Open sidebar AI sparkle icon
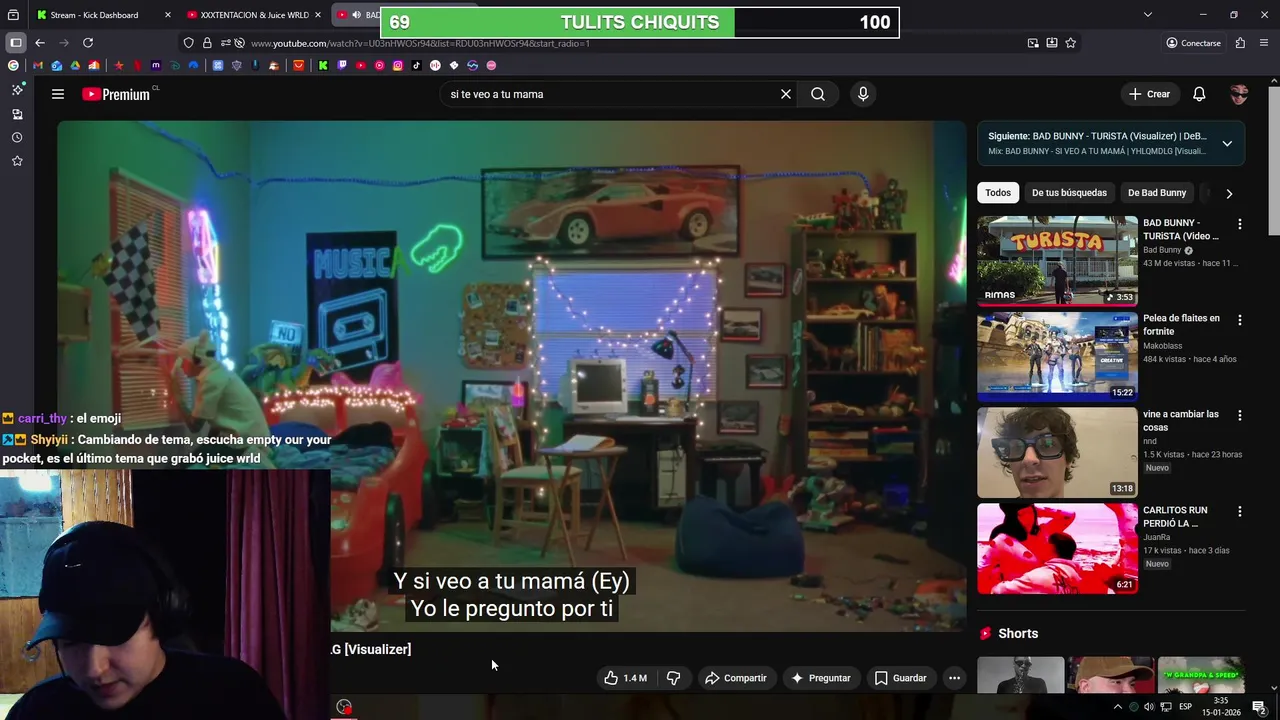 tap(17, 89)
